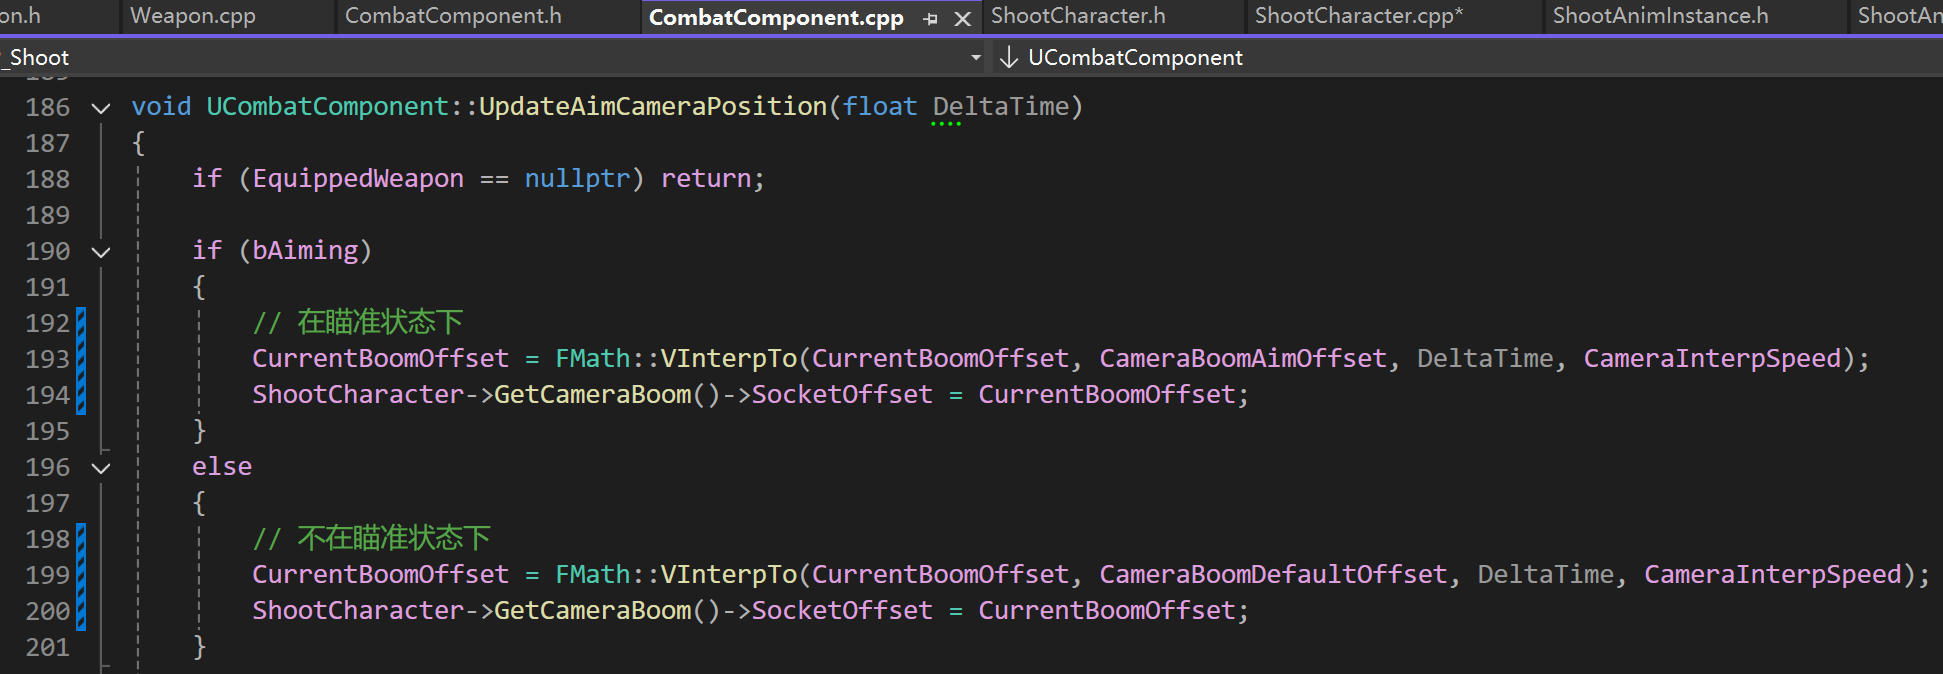Click the nullptr keyword on line 188
The height and width of the screenshot is (674, 1943).
coord(577,179)
